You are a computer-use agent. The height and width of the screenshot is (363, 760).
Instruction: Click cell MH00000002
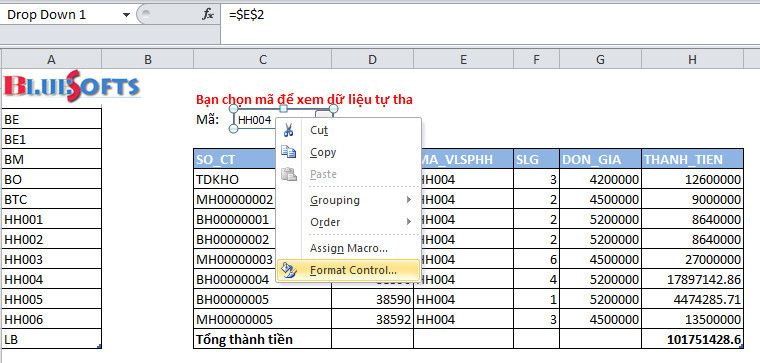coord(235,199)
